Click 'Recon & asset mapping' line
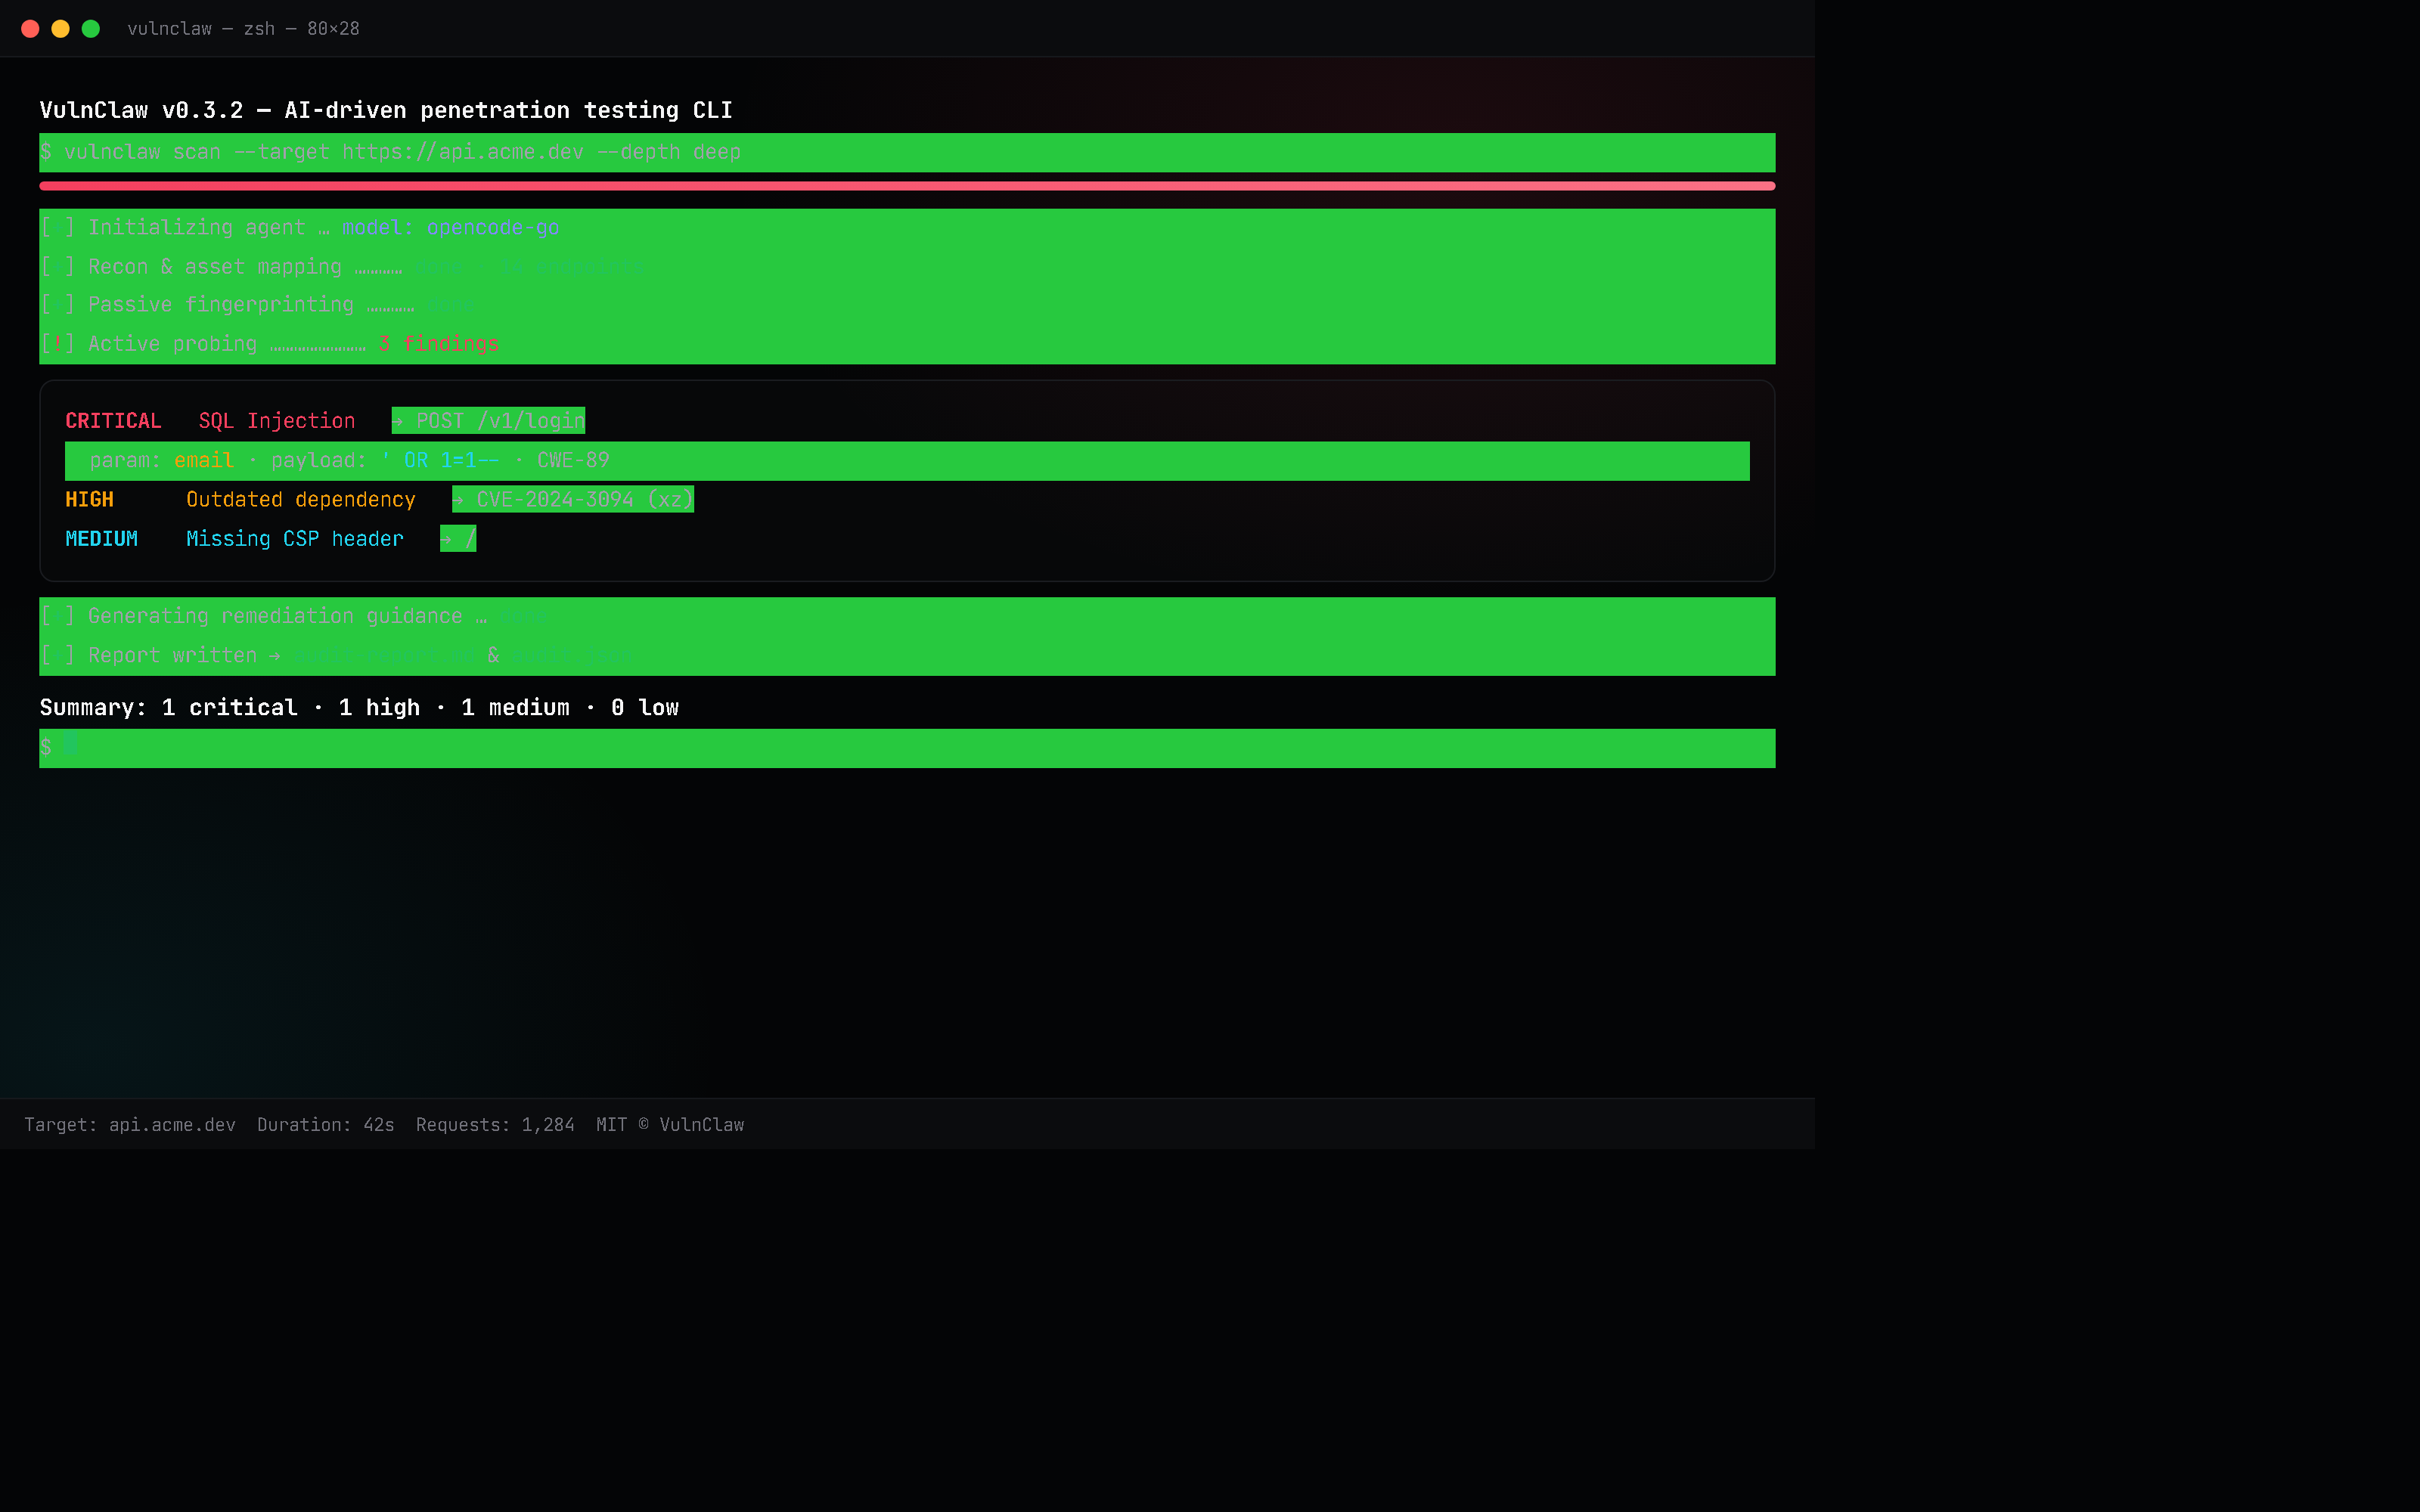This screenshot has width=2420, height=1512. [x=907, y=267]
